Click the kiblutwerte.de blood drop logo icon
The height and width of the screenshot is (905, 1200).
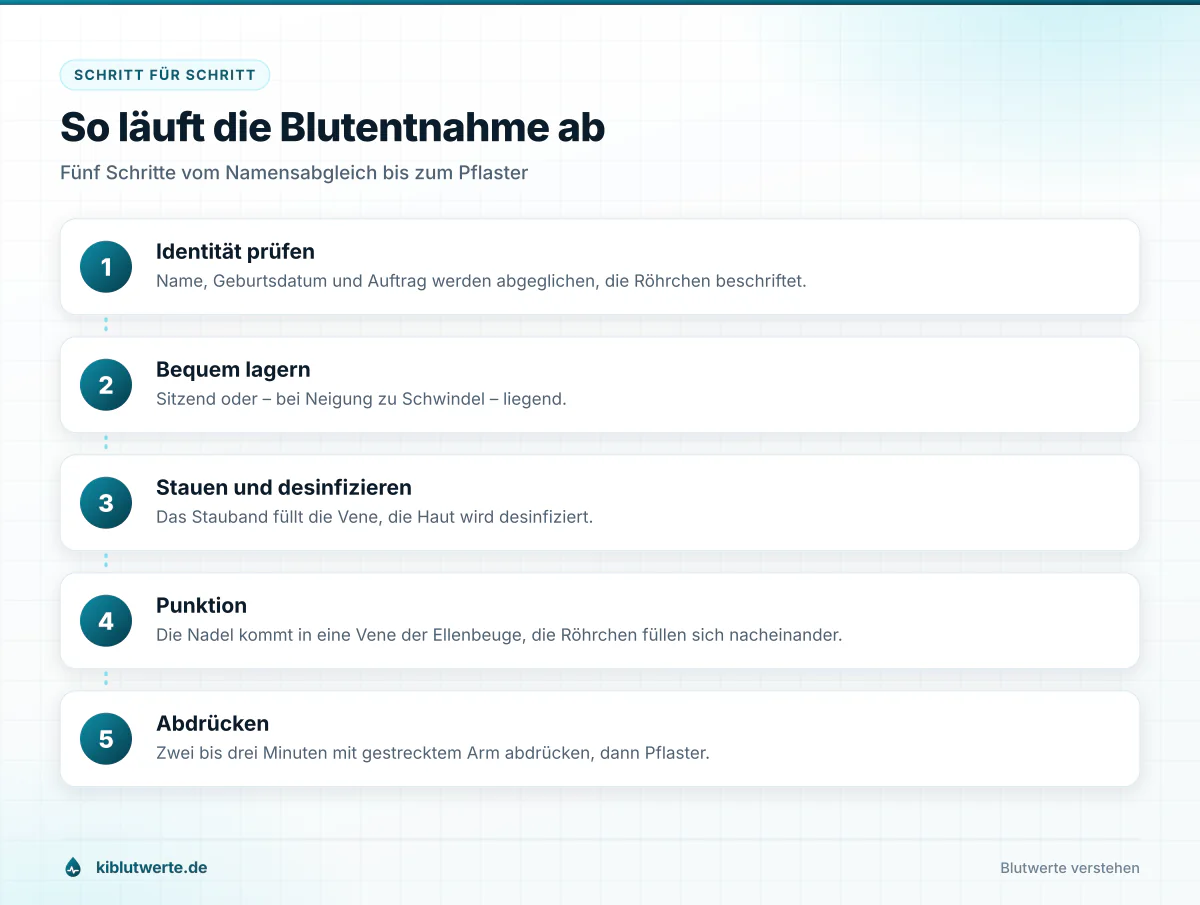[73, 868]
